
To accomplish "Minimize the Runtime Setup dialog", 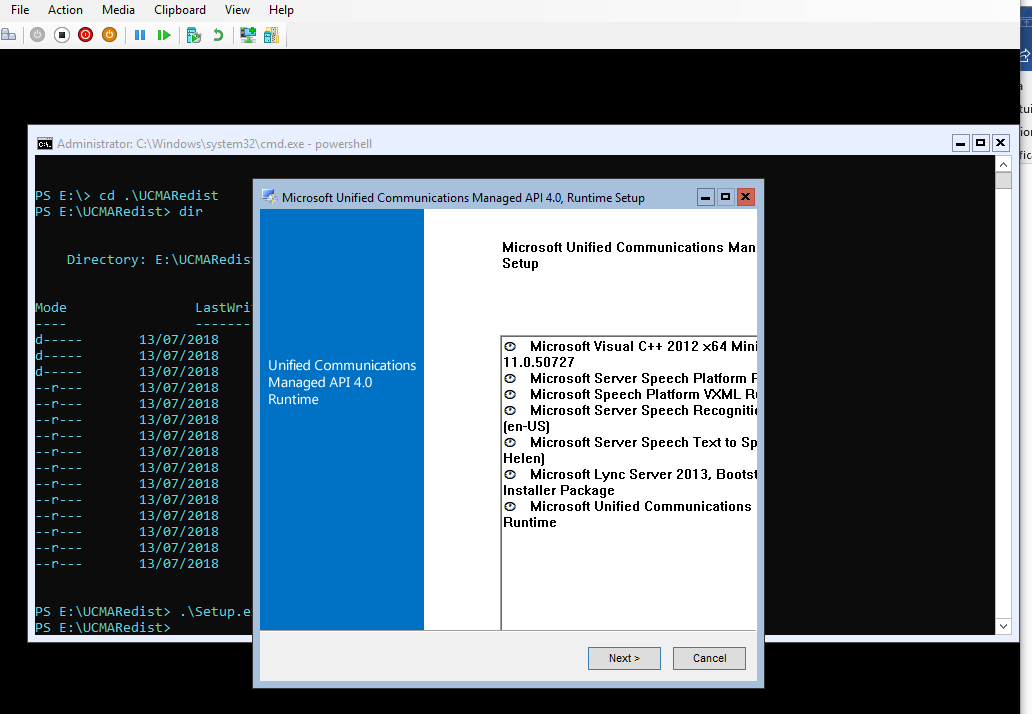I will (706, 197).
